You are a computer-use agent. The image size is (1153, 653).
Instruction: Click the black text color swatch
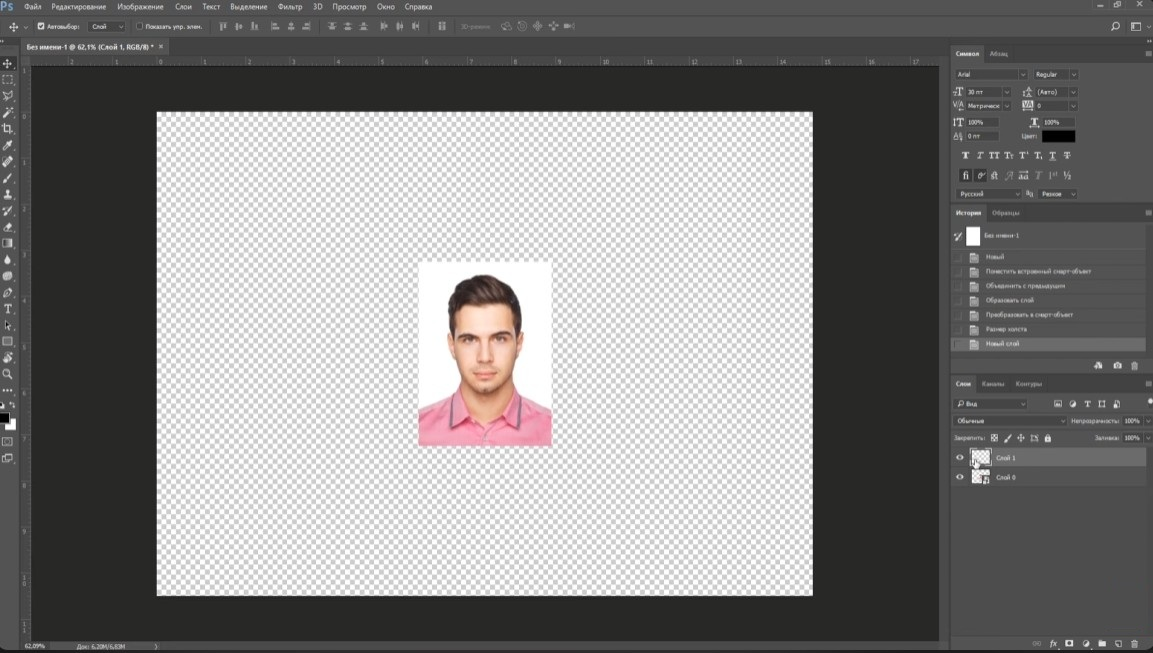pos(1058,136)
